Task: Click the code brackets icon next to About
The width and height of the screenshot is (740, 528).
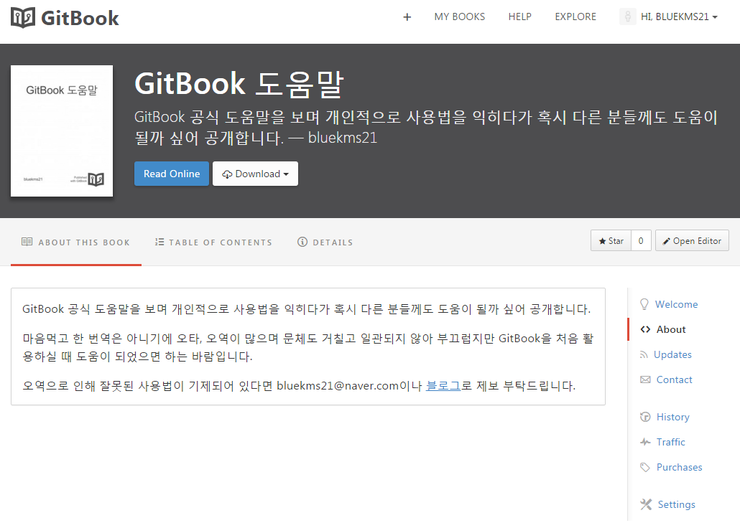Action: pos(645,329)
